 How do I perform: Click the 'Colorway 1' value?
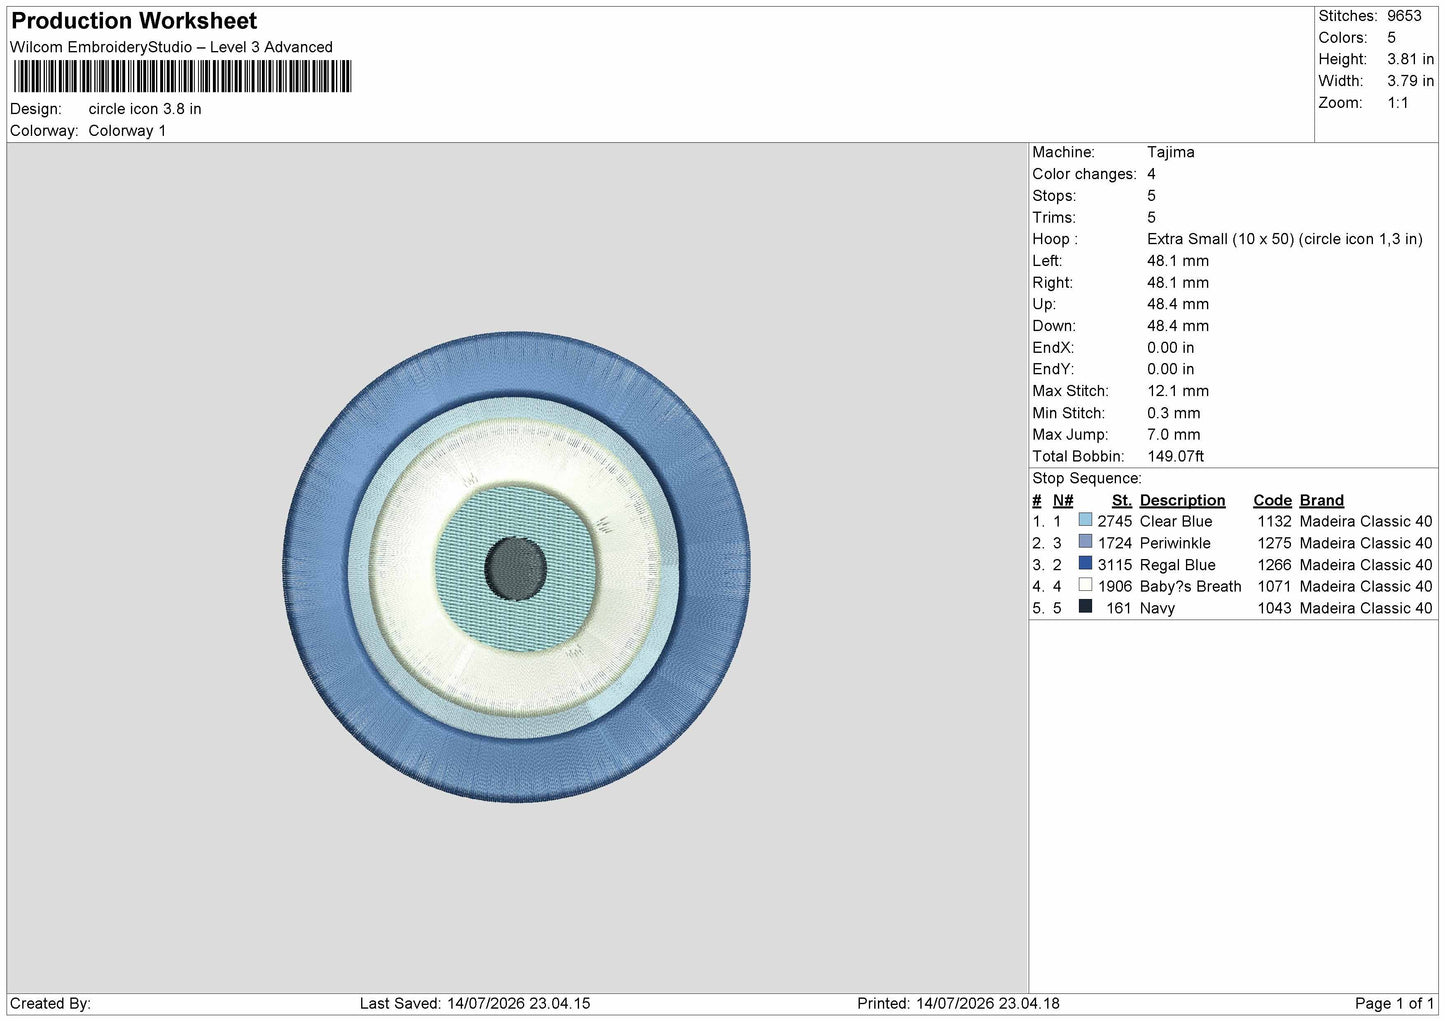[x=127, y=131]
